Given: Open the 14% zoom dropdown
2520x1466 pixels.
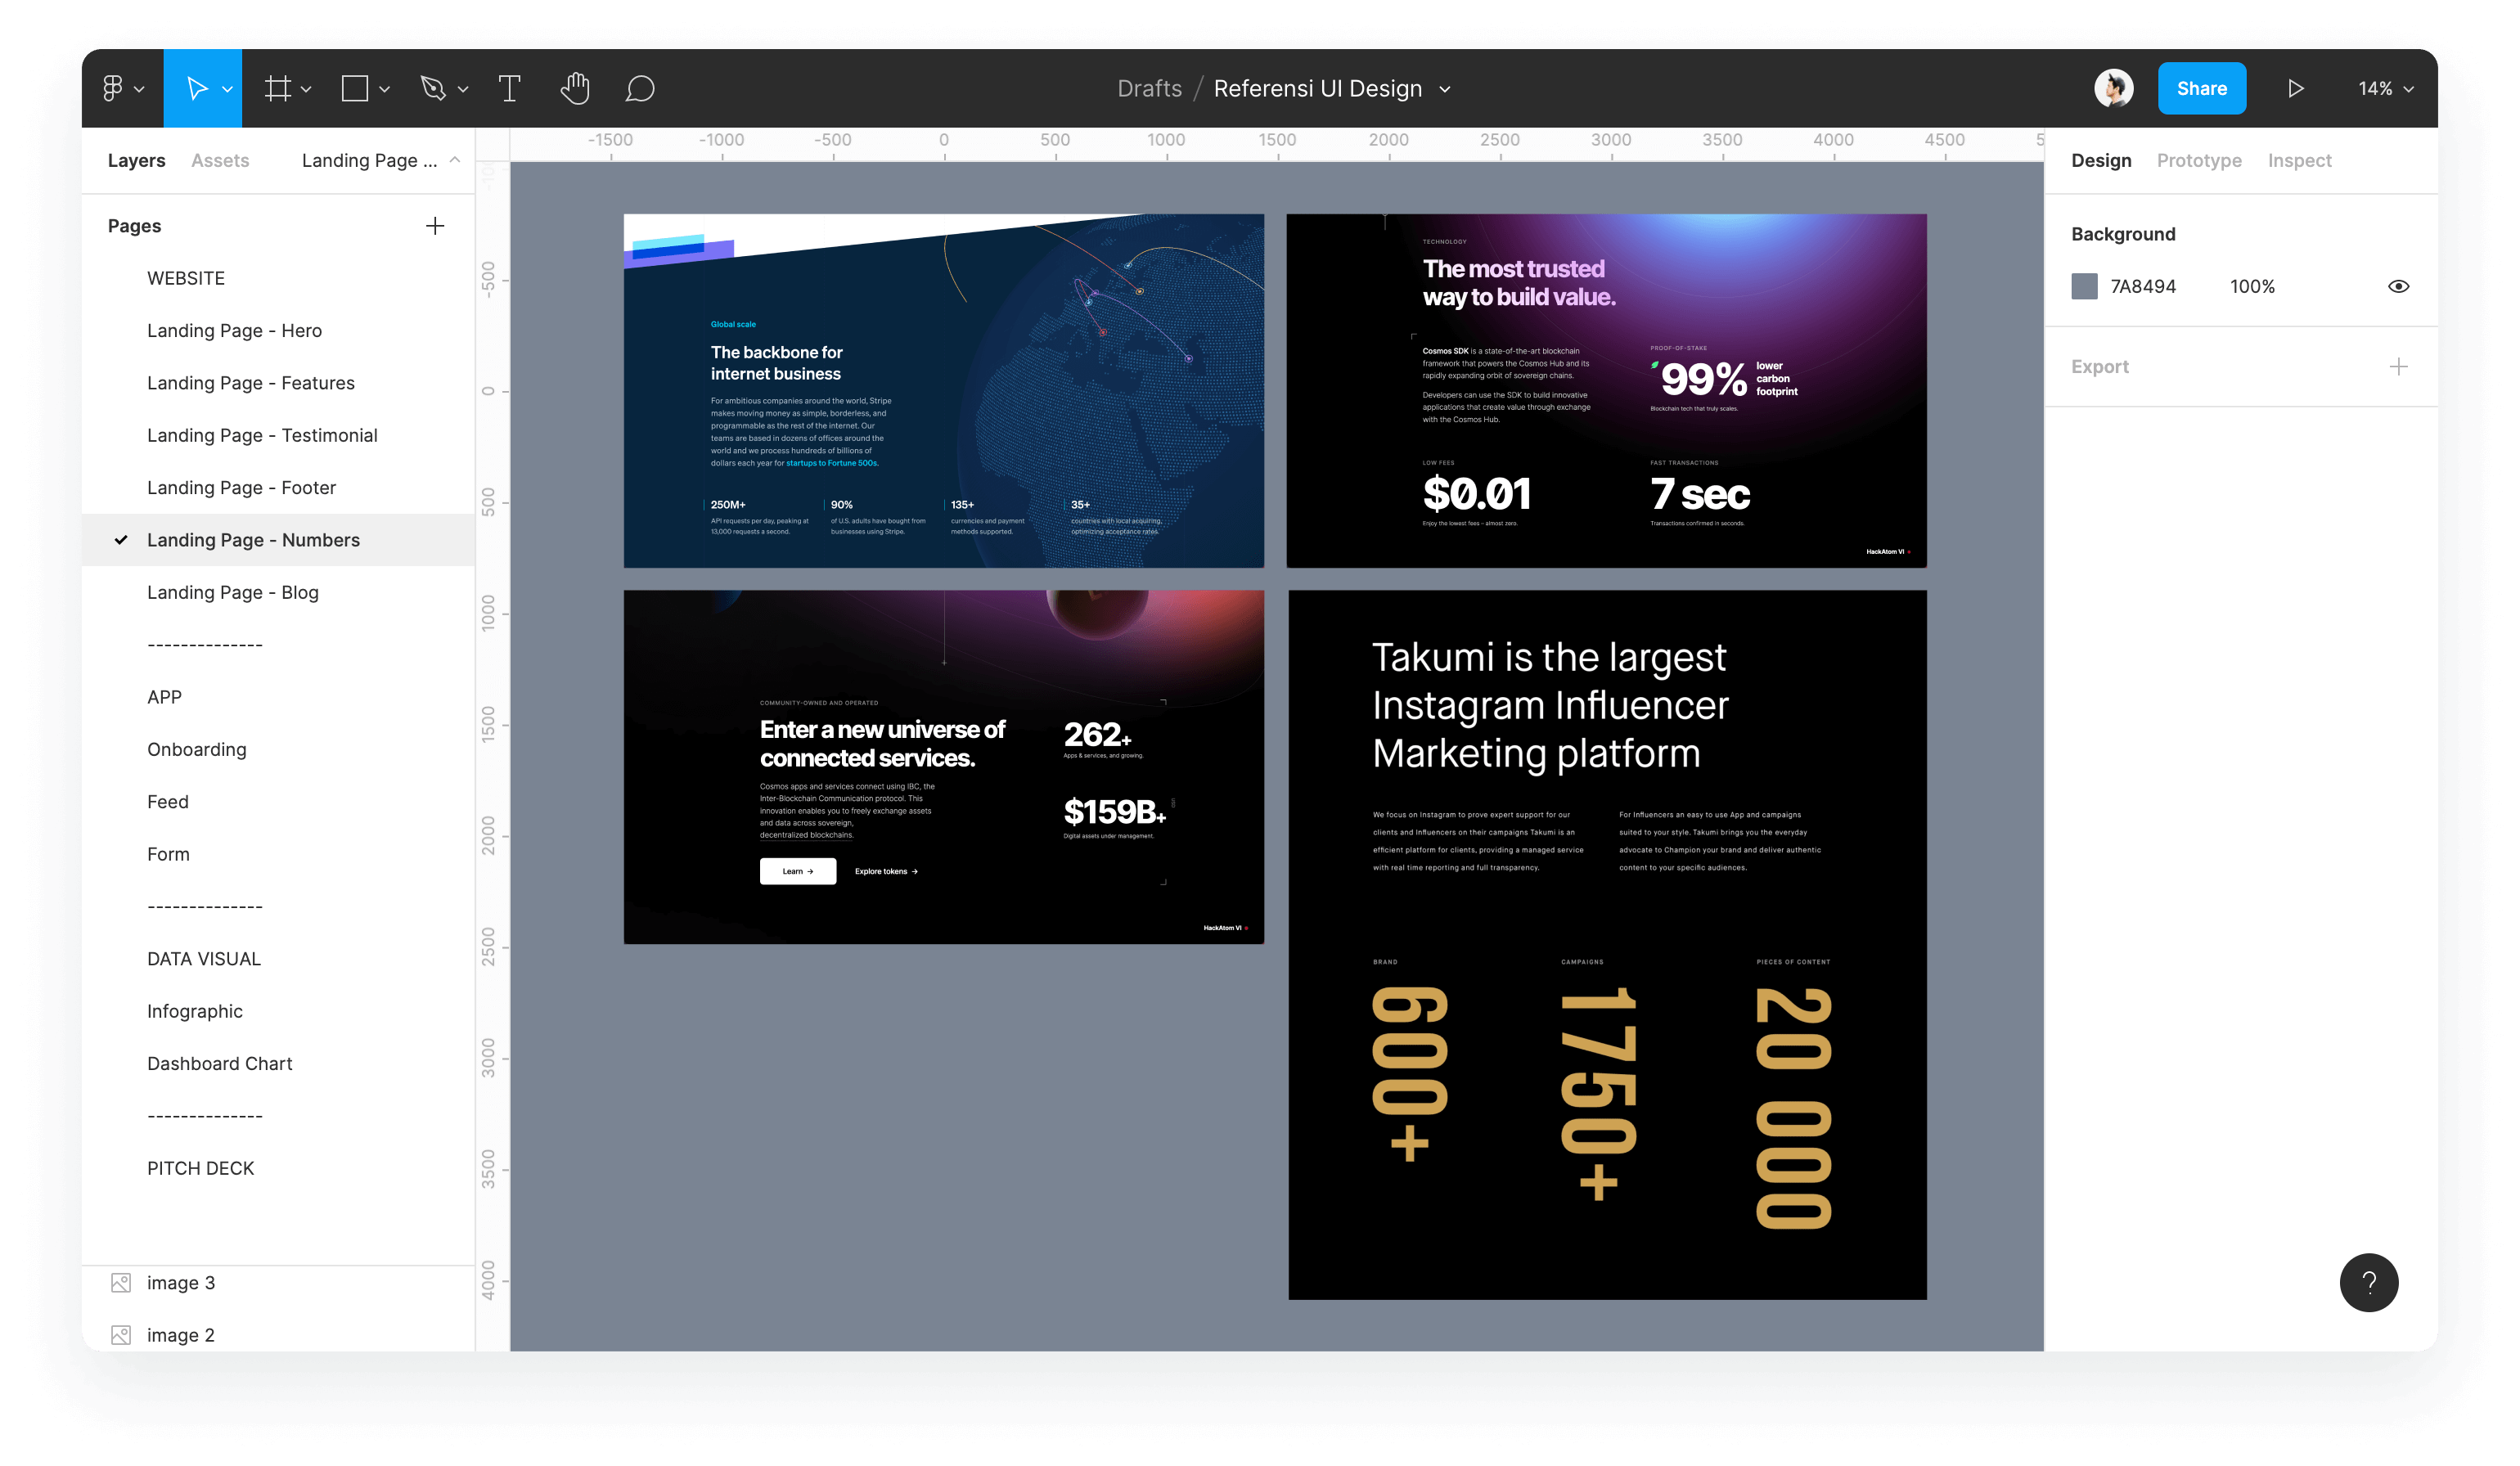Looking at the screenshot, I should click(2386, 88).
